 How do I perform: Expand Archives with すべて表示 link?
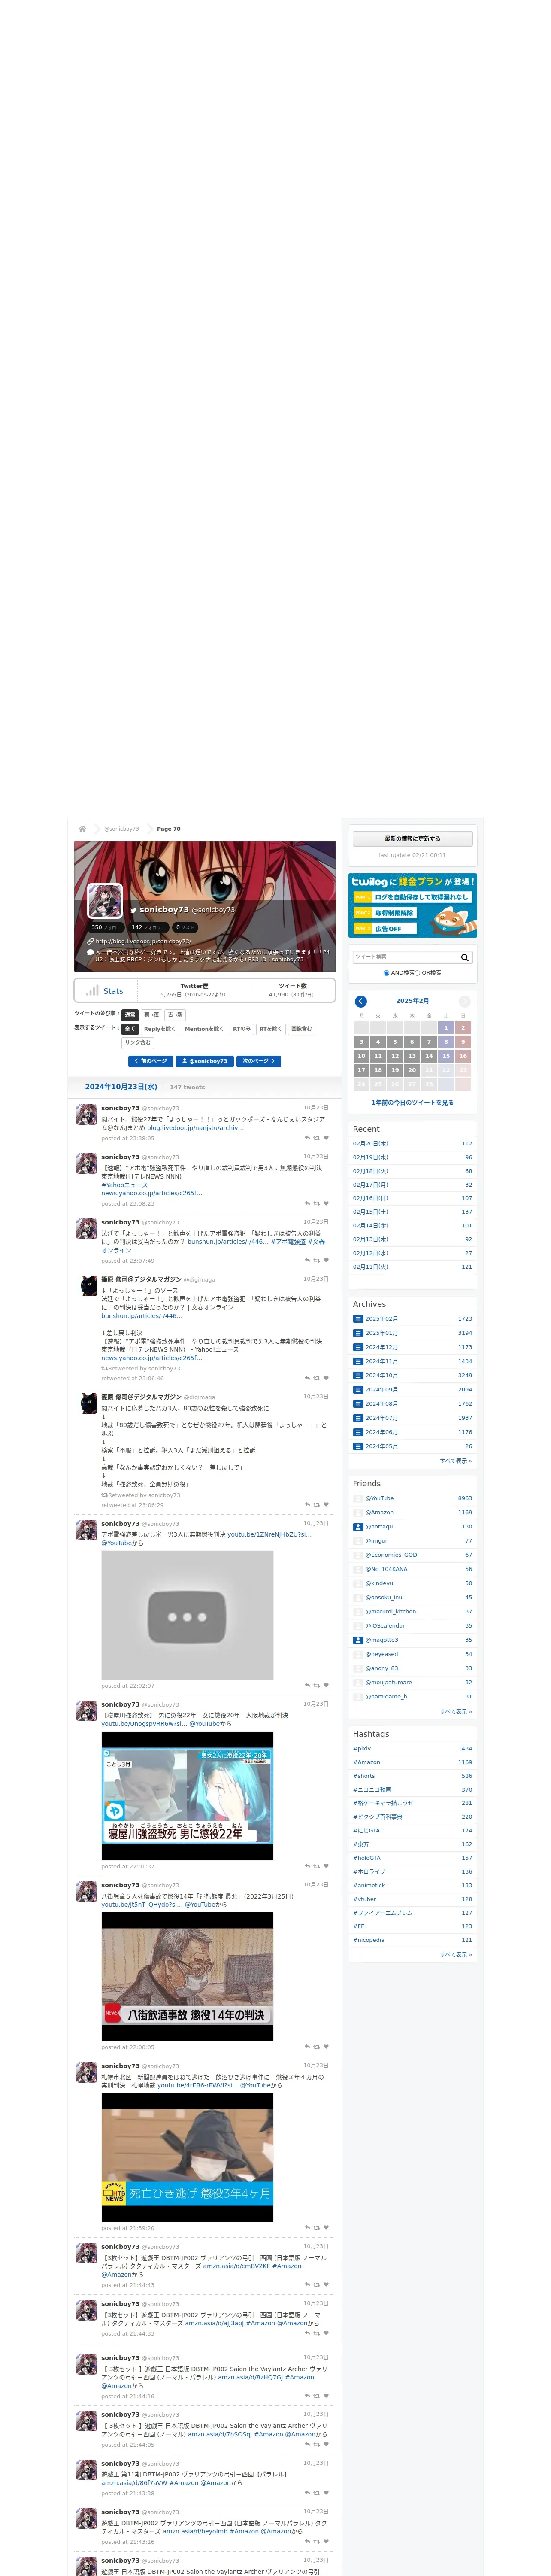[x=456, y=1461]
